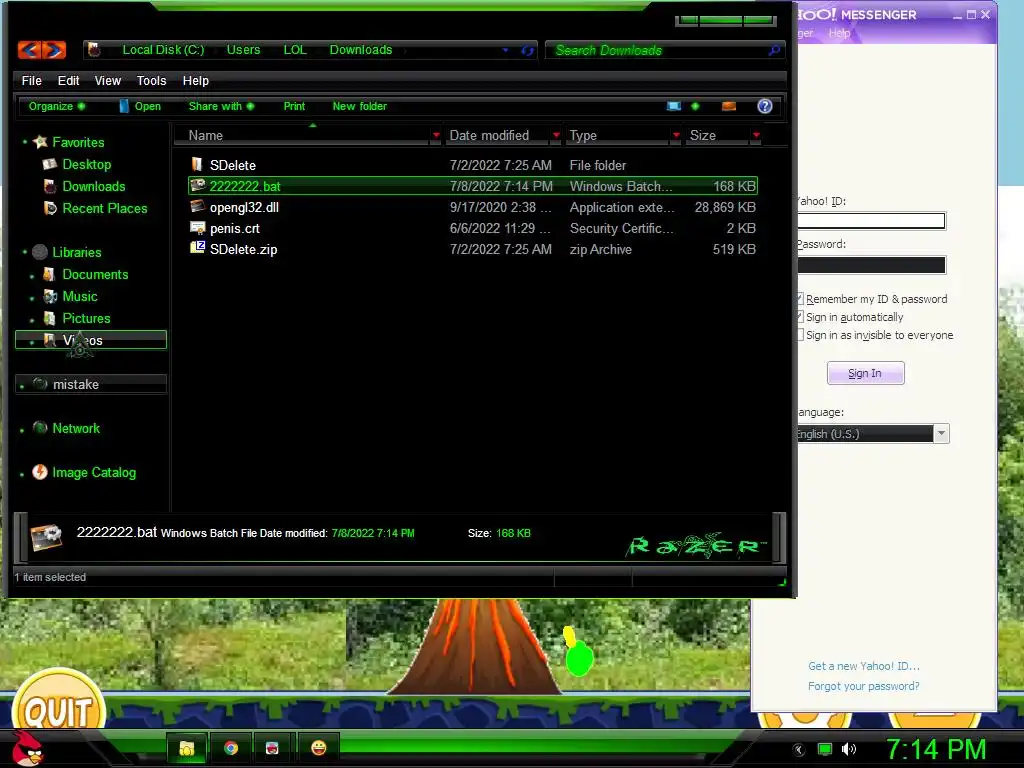The height and width of the screenshot is (768, 1024).
Task: Open Chrome from the taskbar
Action: 231,748
